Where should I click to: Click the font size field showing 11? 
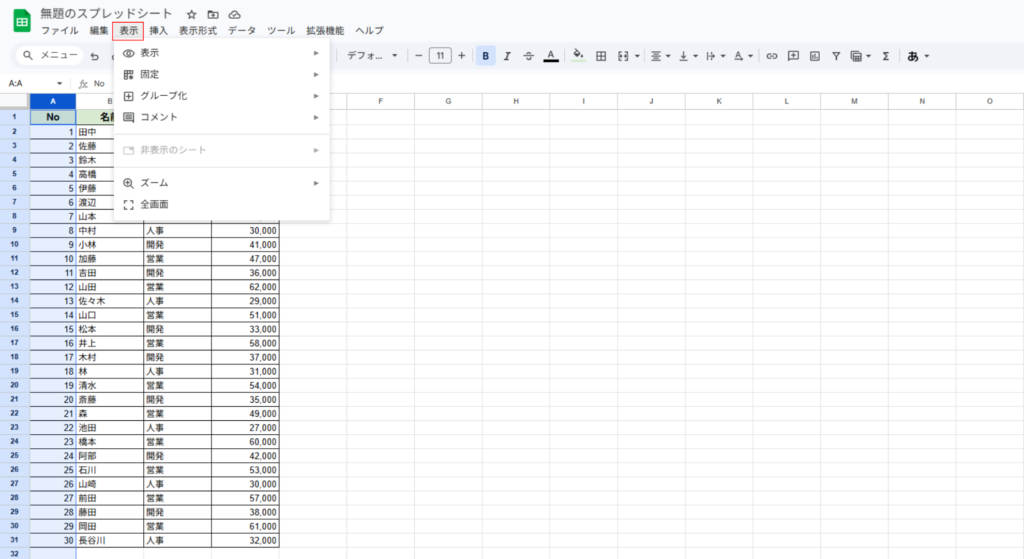[x=440, y=56]
